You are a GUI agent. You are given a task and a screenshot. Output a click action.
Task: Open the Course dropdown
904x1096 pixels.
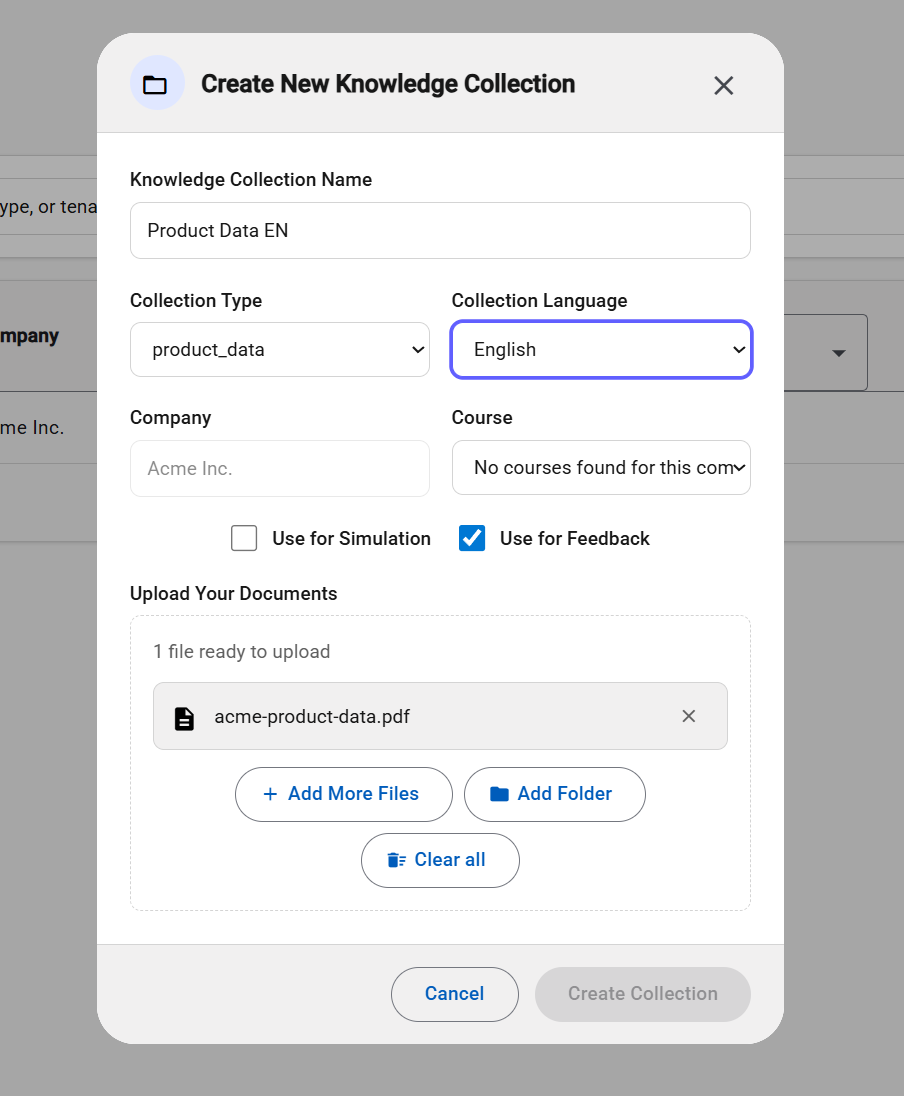click(601, 468)
